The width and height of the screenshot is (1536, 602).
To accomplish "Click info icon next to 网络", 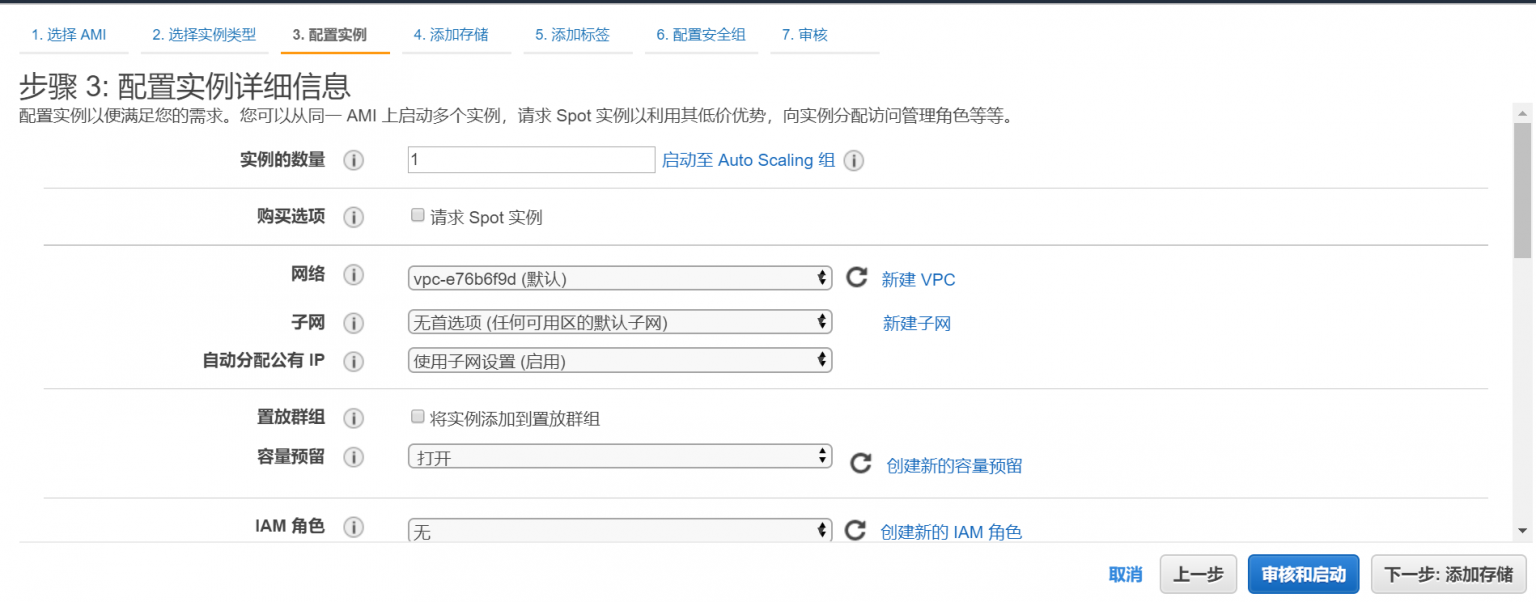I will click(x=353, y=275).
